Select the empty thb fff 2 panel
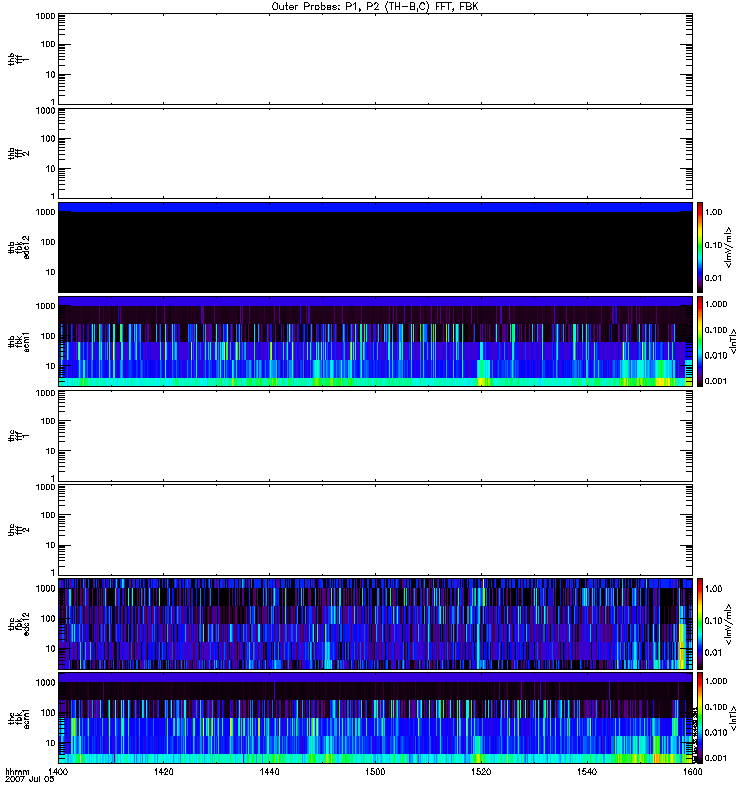This screenshot has height=800, width=750. pyautogui.click(x=375, y=152)
